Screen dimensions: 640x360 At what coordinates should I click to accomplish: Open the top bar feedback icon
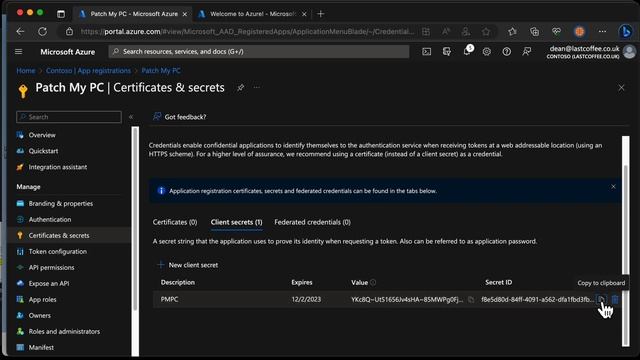pyautogui.click(x=527, y=52)
